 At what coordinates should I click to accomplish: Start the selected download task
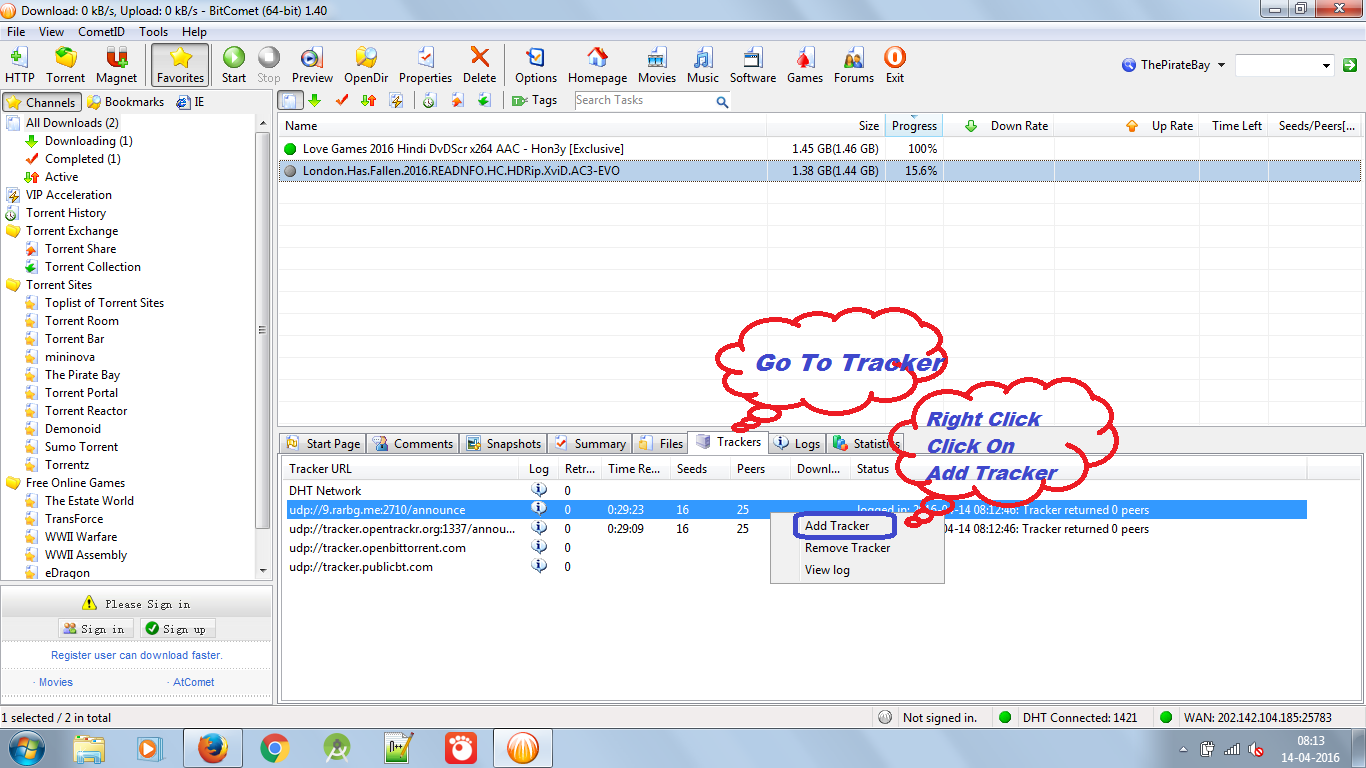click(x=234, y=65)
